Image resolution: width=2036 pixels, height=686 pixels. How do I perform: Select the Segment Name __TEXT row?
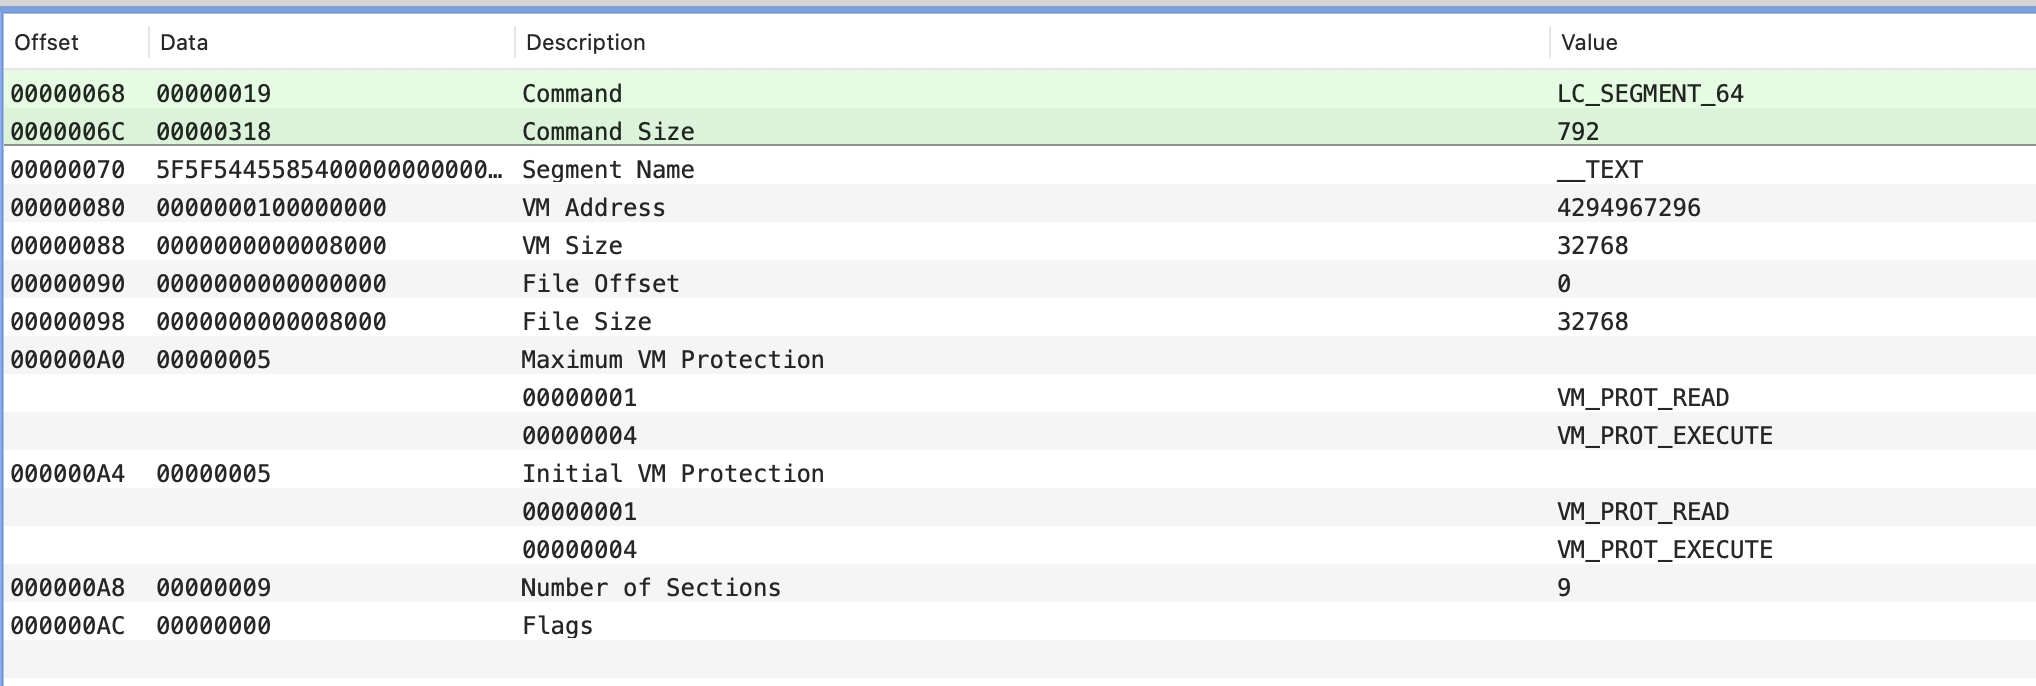click(x=1020, y=170)
